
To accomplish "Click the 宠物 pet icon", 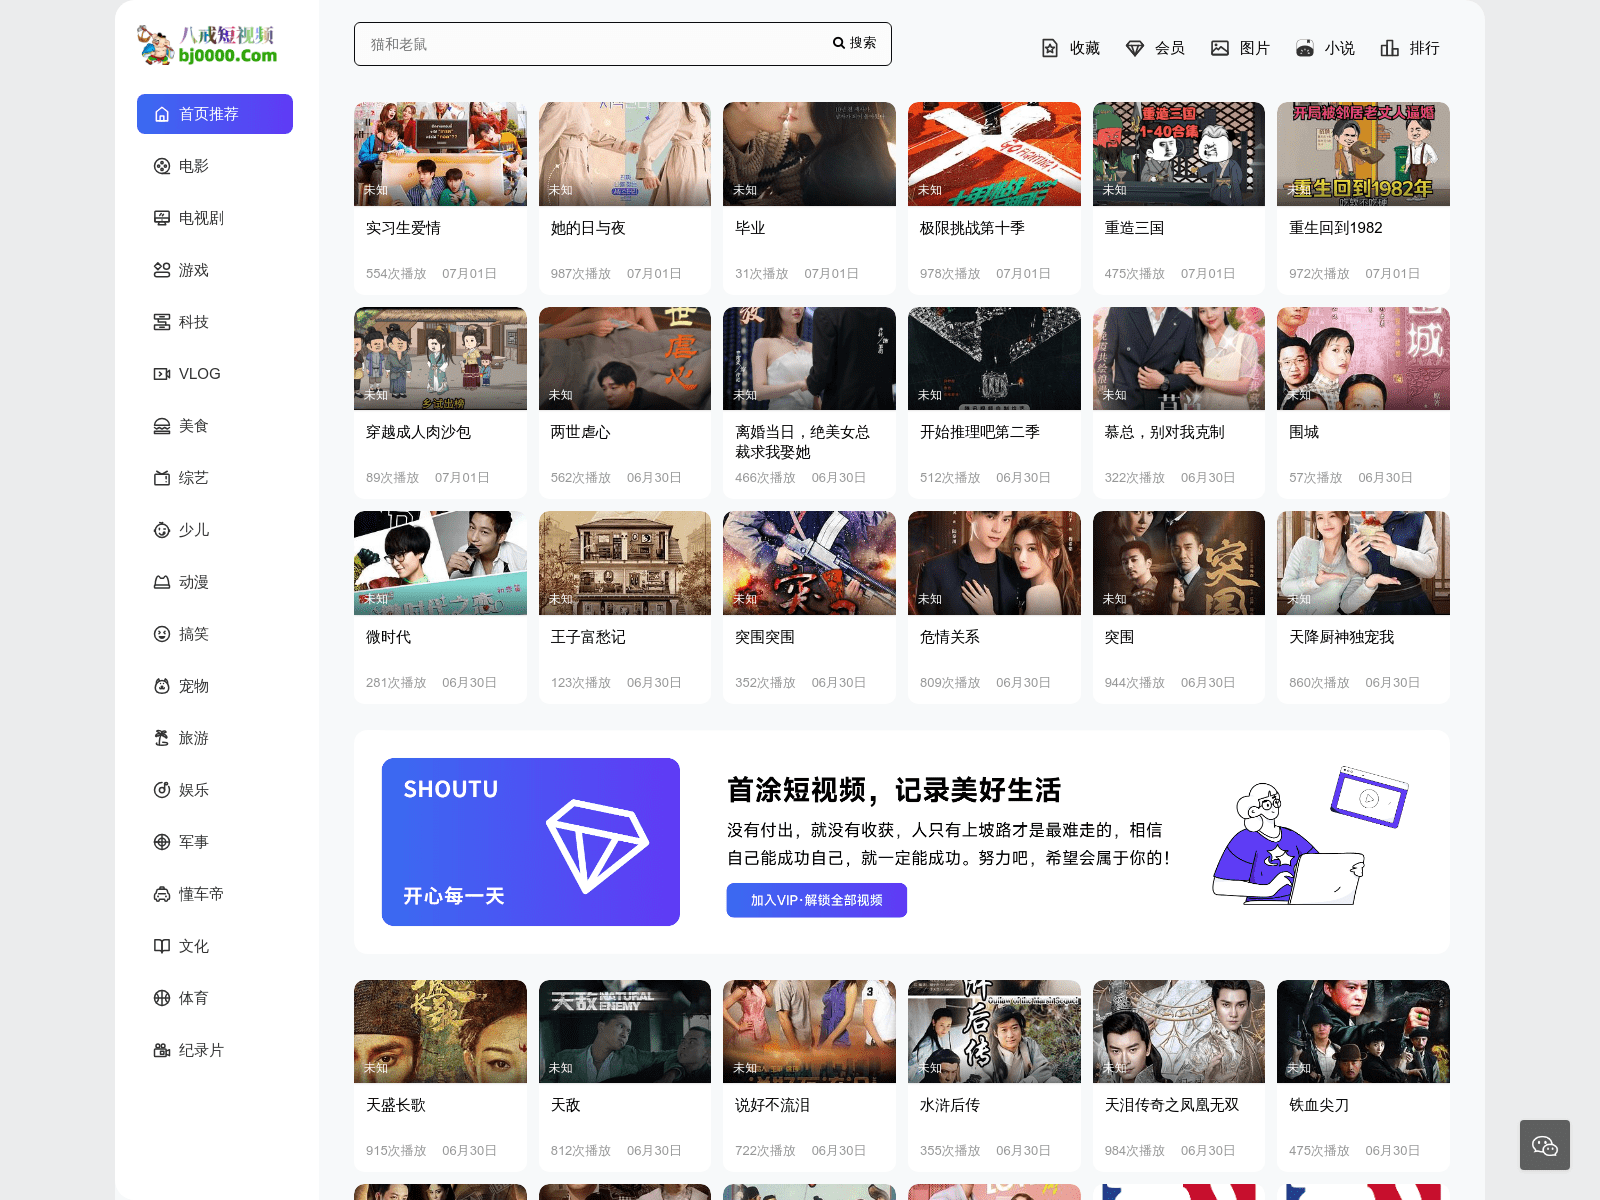I will [x=162, y=686].
